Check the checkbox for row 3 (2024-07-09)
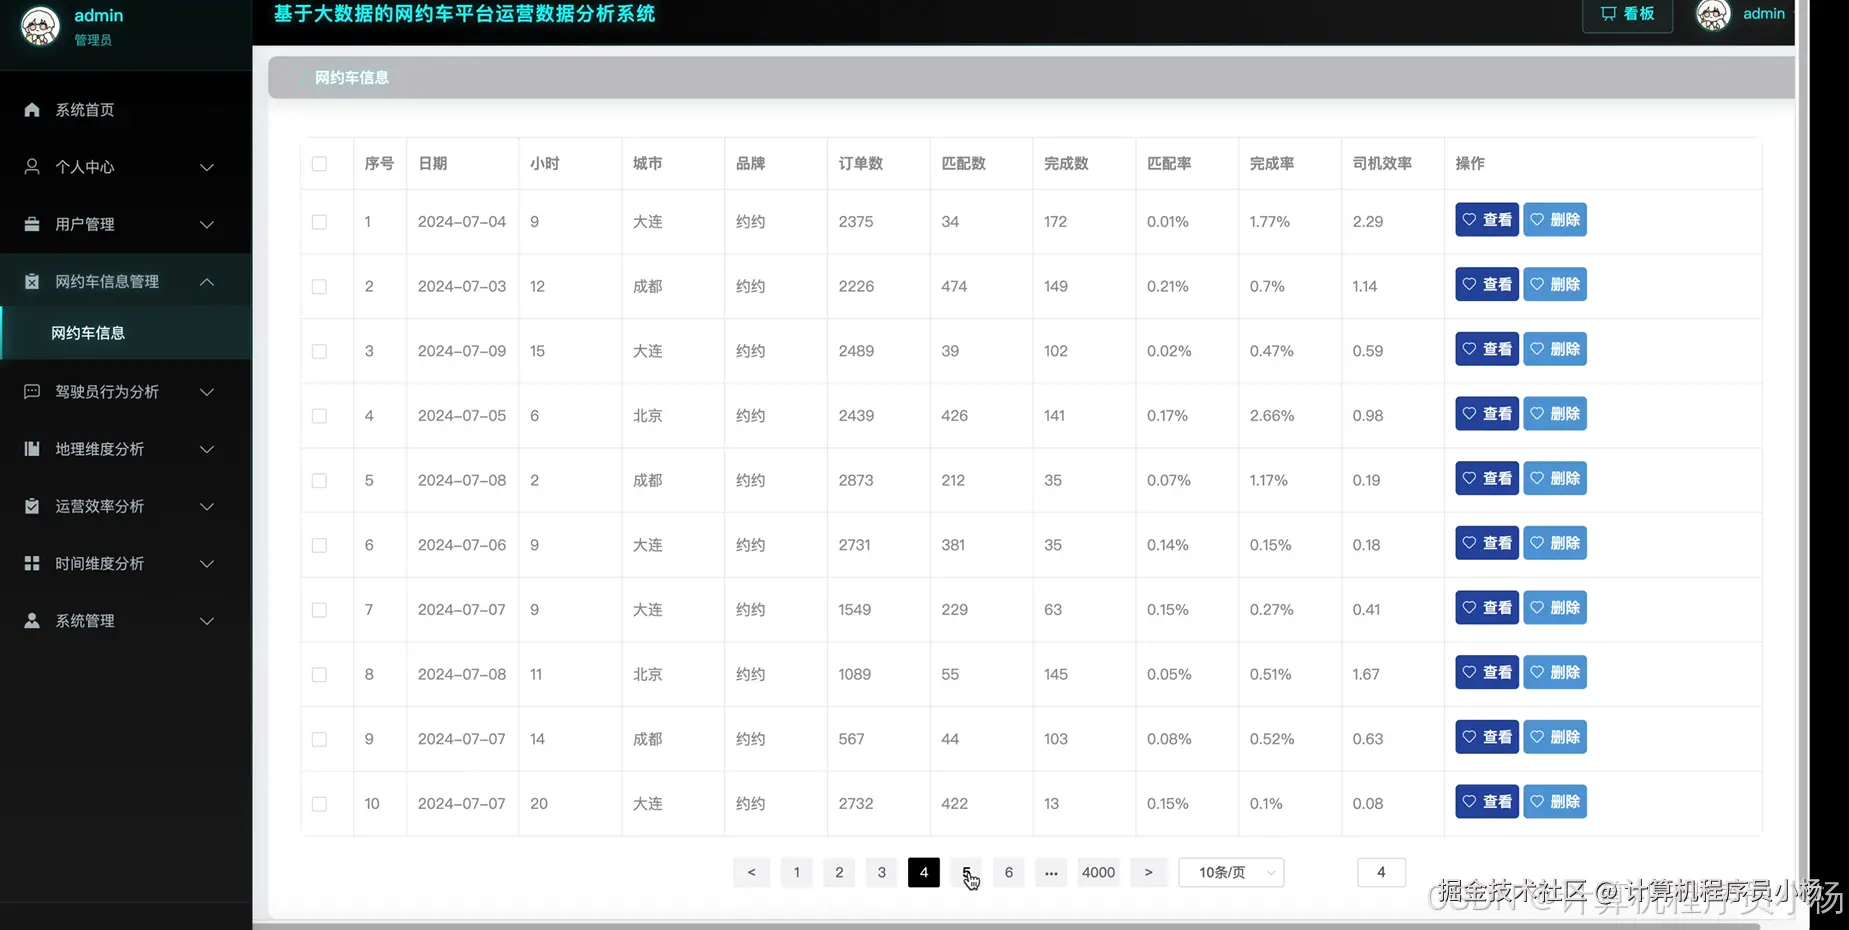Viewport: 1849px width, 930px height. 319,351
